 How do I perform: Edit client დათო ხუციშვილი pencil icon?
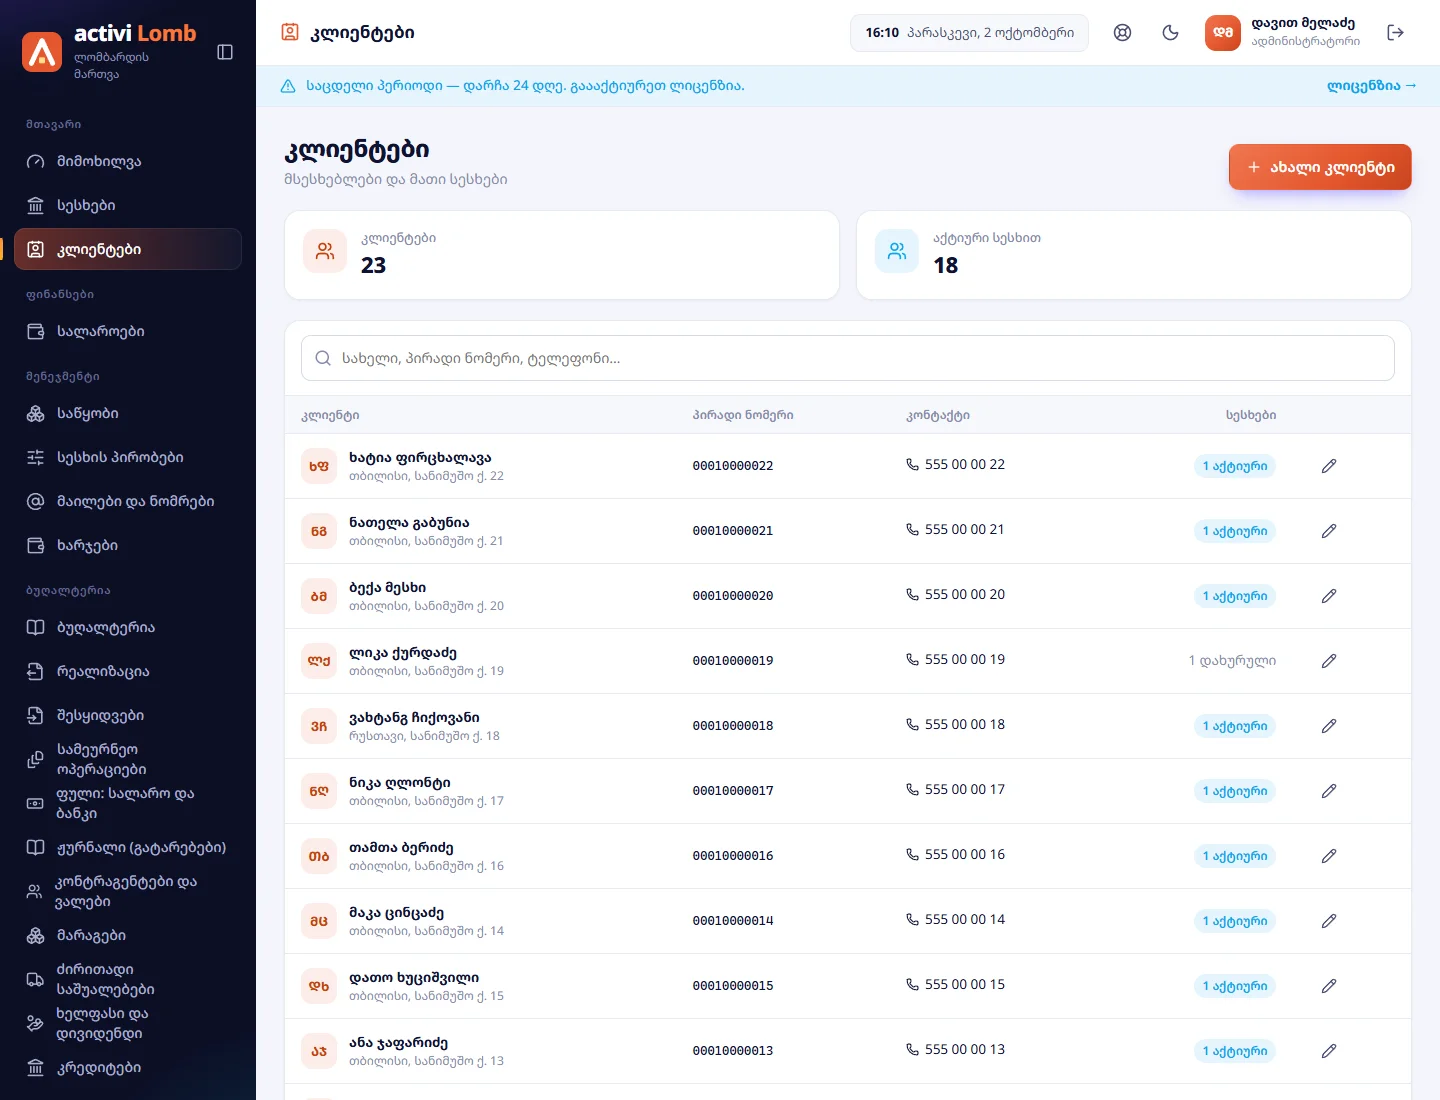[x=1329, y=986]
